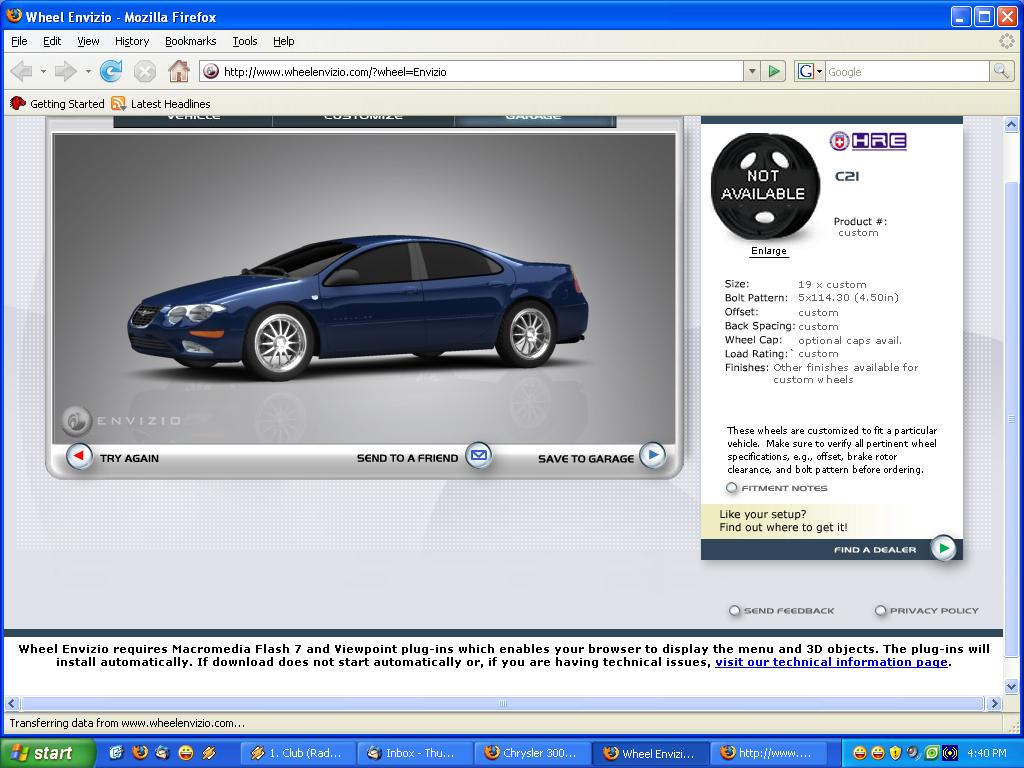Expand the Back button history dropdown
1024x768 pixels.
[43, 71]
